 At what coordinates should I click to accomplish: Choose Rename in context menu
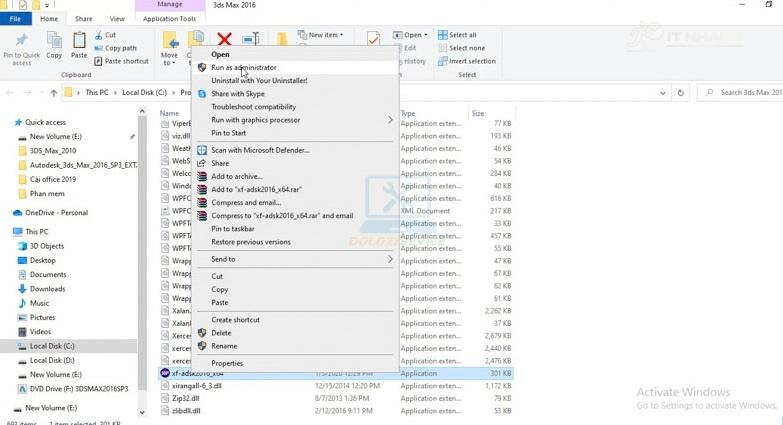(x=295, y=346)
